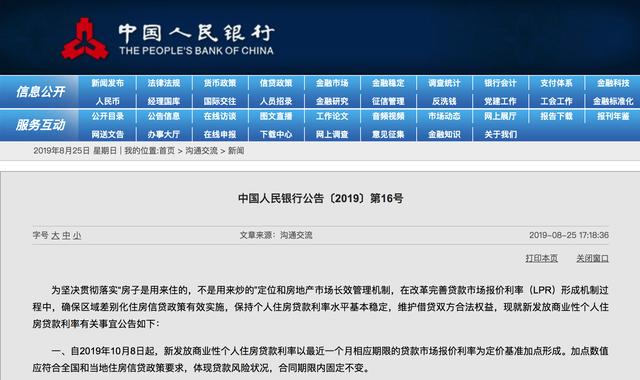Click THE PEOPLE'S BANK OF CHINA header text
This screenshot has height=380, width=640.
(x=196, y=51)
